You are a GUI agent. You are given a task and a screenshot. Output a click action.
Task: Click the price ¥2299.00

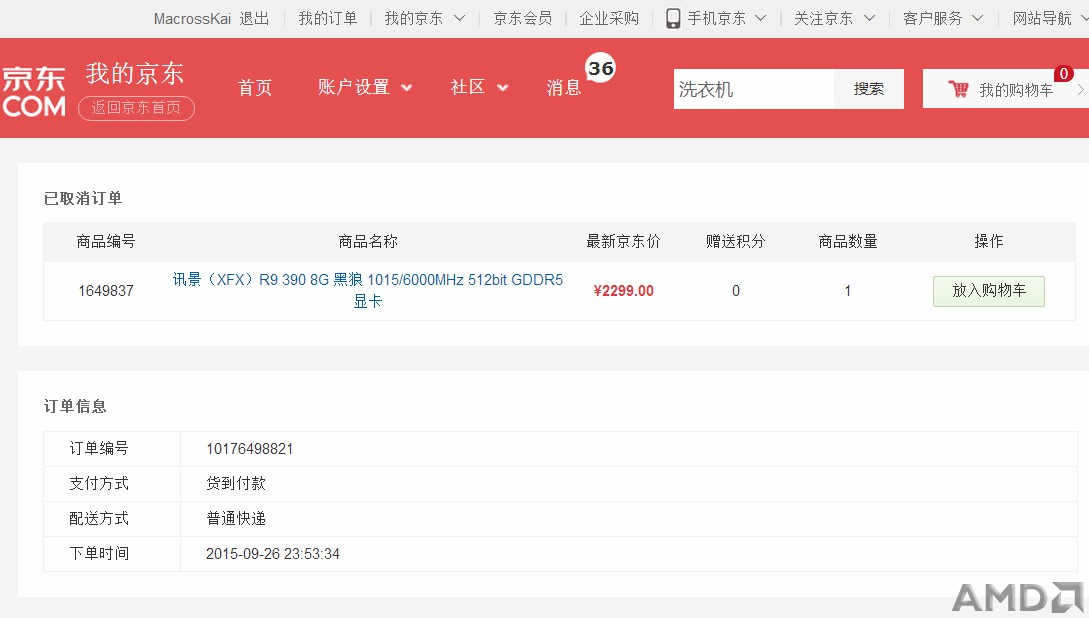tap(624, 291)
